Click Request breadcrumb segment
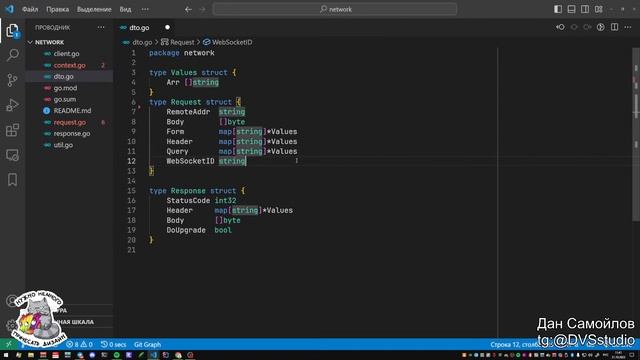The image size is (640, 360). 182,42
